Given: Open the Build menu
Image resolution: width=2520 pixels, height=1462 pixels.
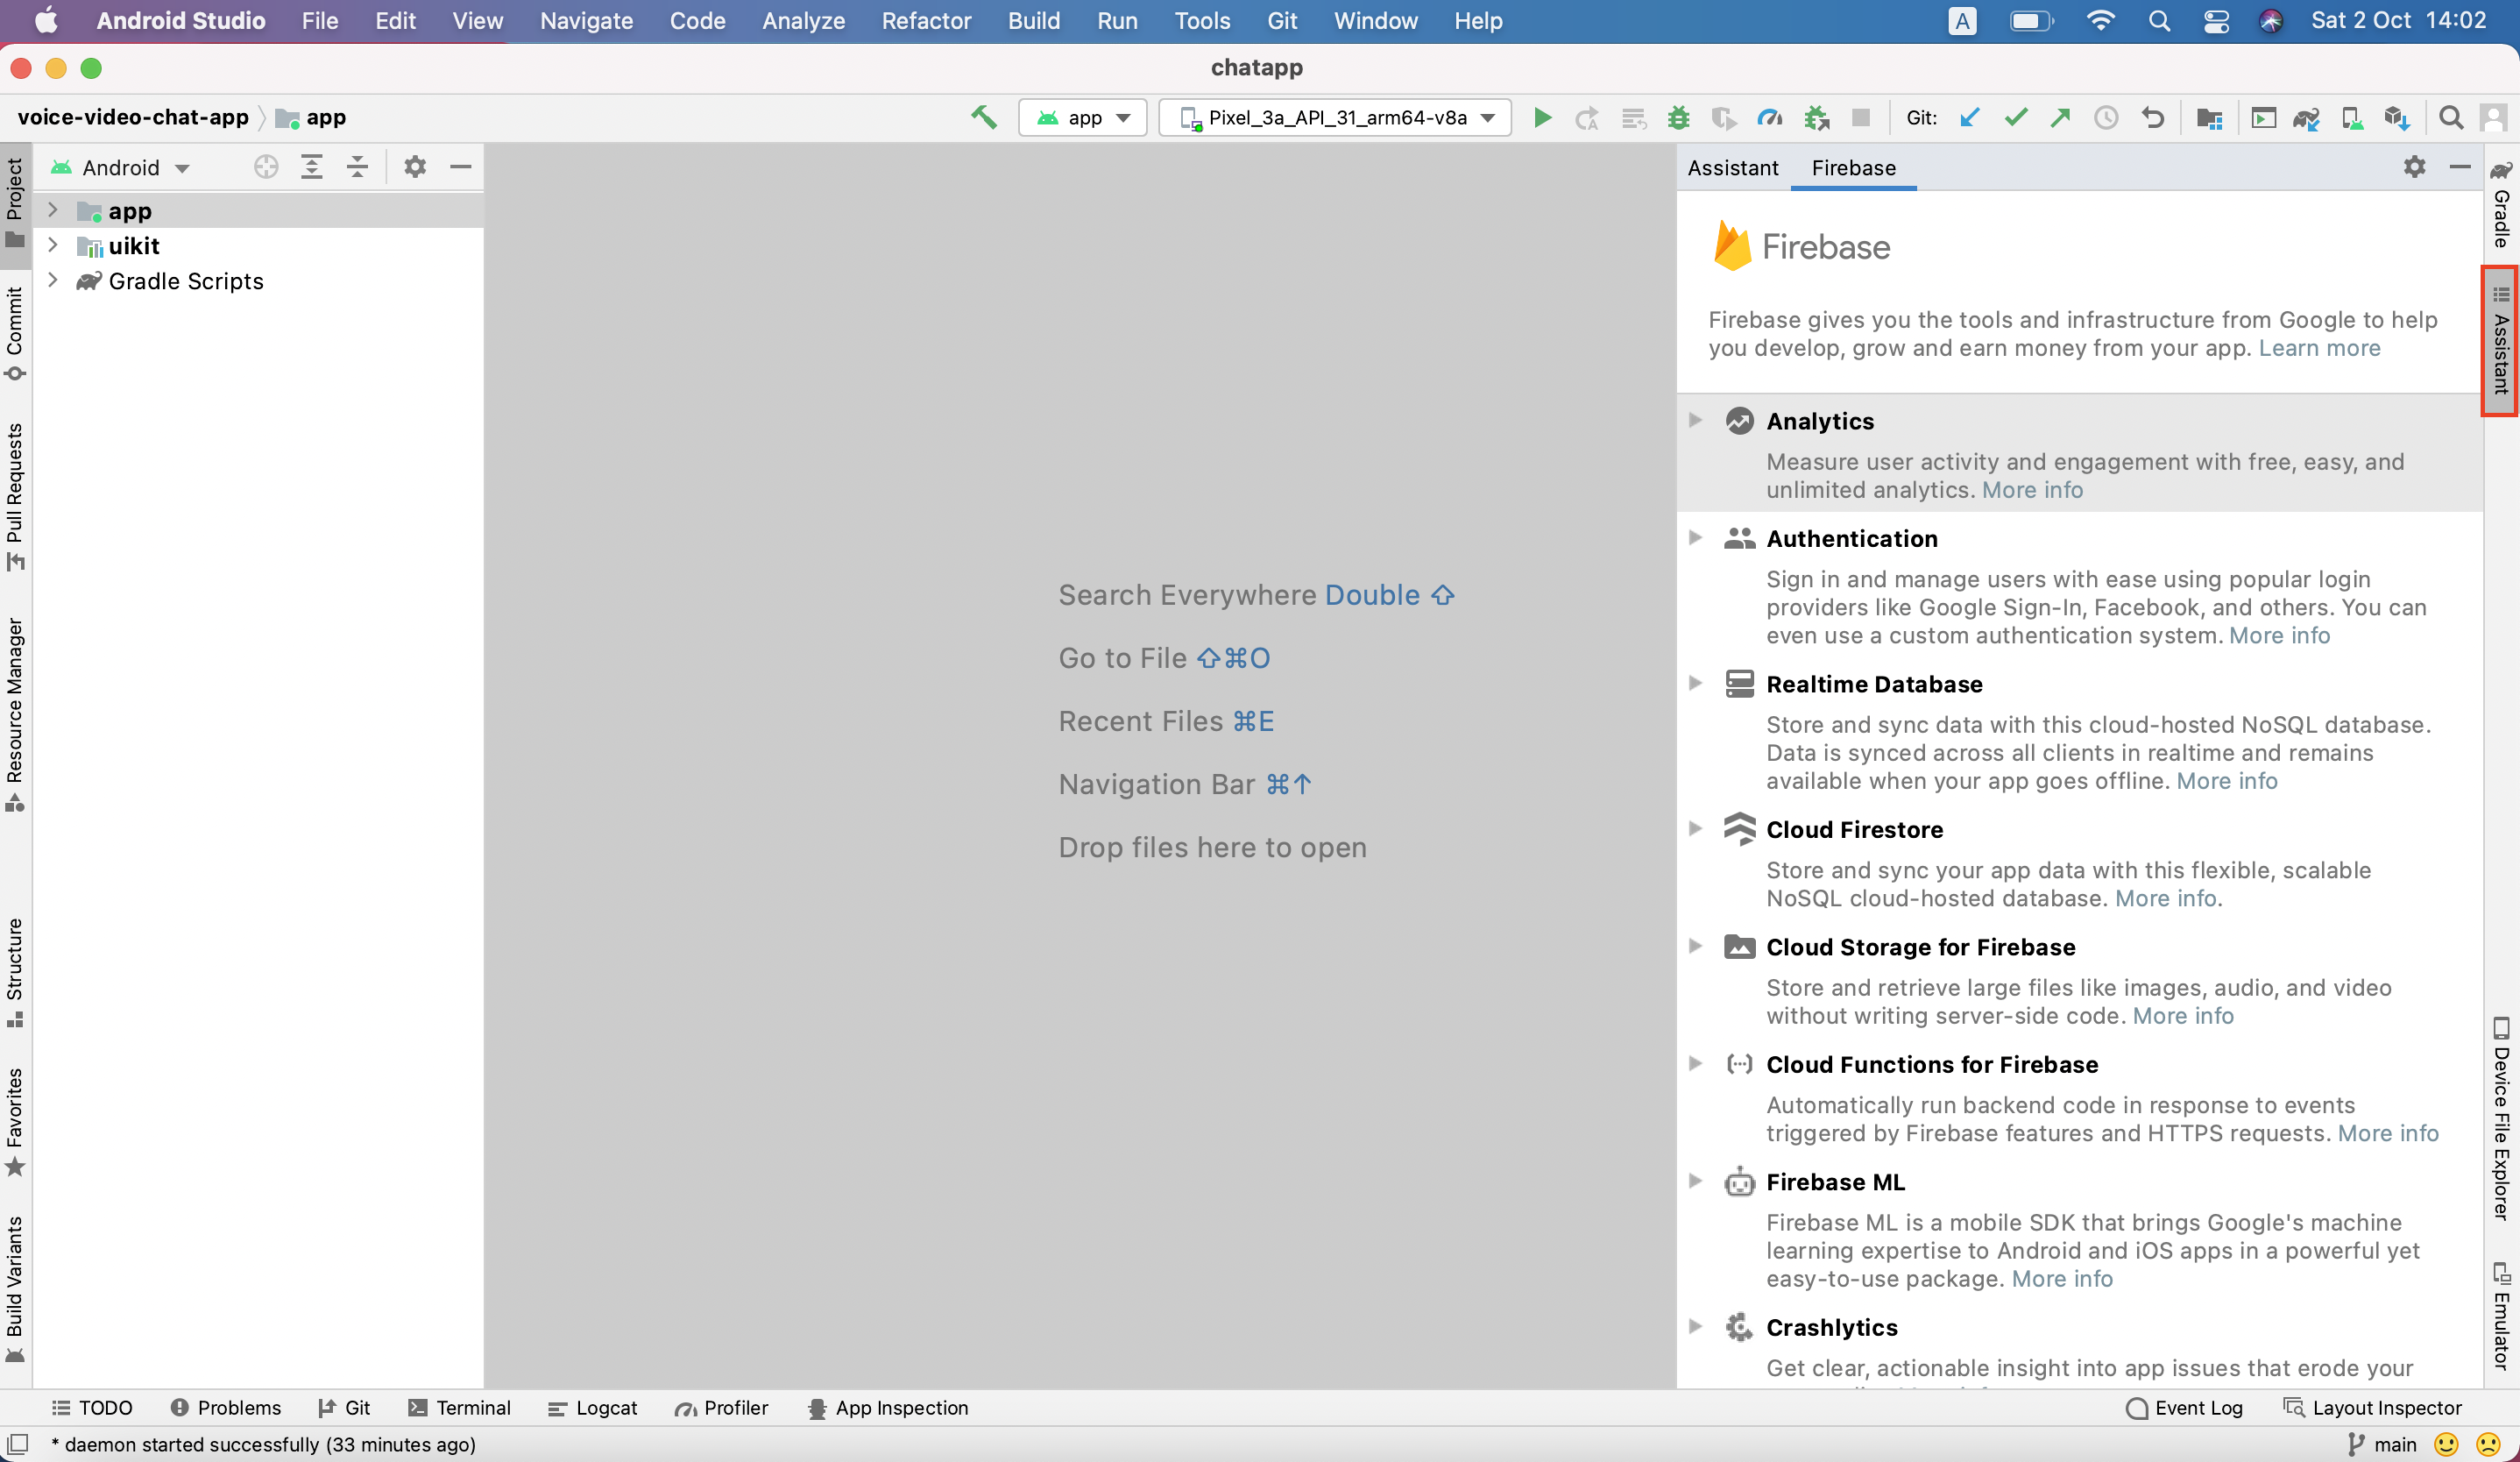Looking at the screenshot, I should [1033, 21].
